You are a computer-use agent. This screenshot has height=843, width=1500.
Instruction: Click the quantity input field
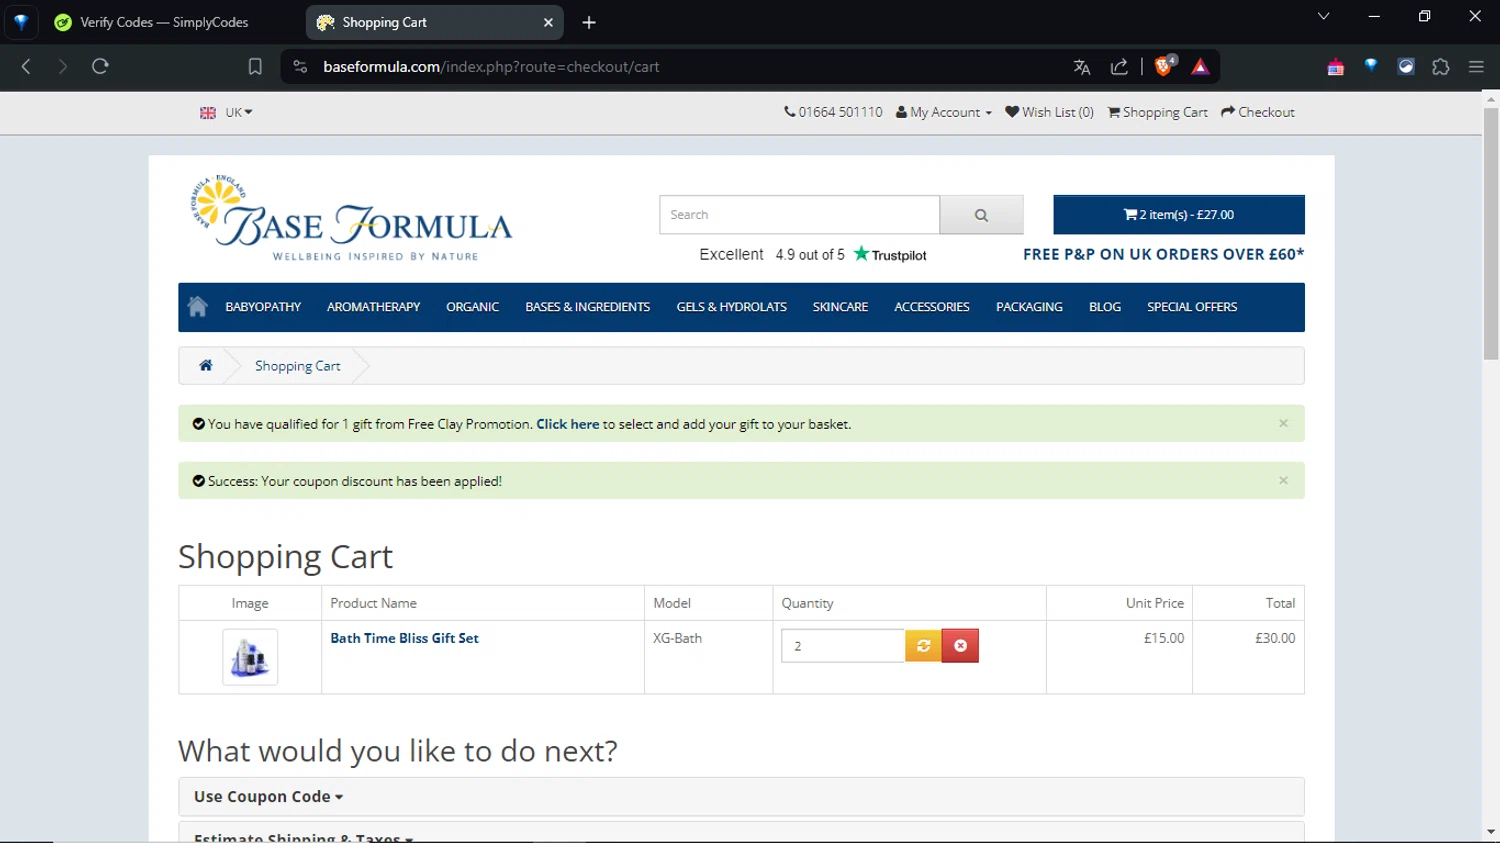pos(843,646)
